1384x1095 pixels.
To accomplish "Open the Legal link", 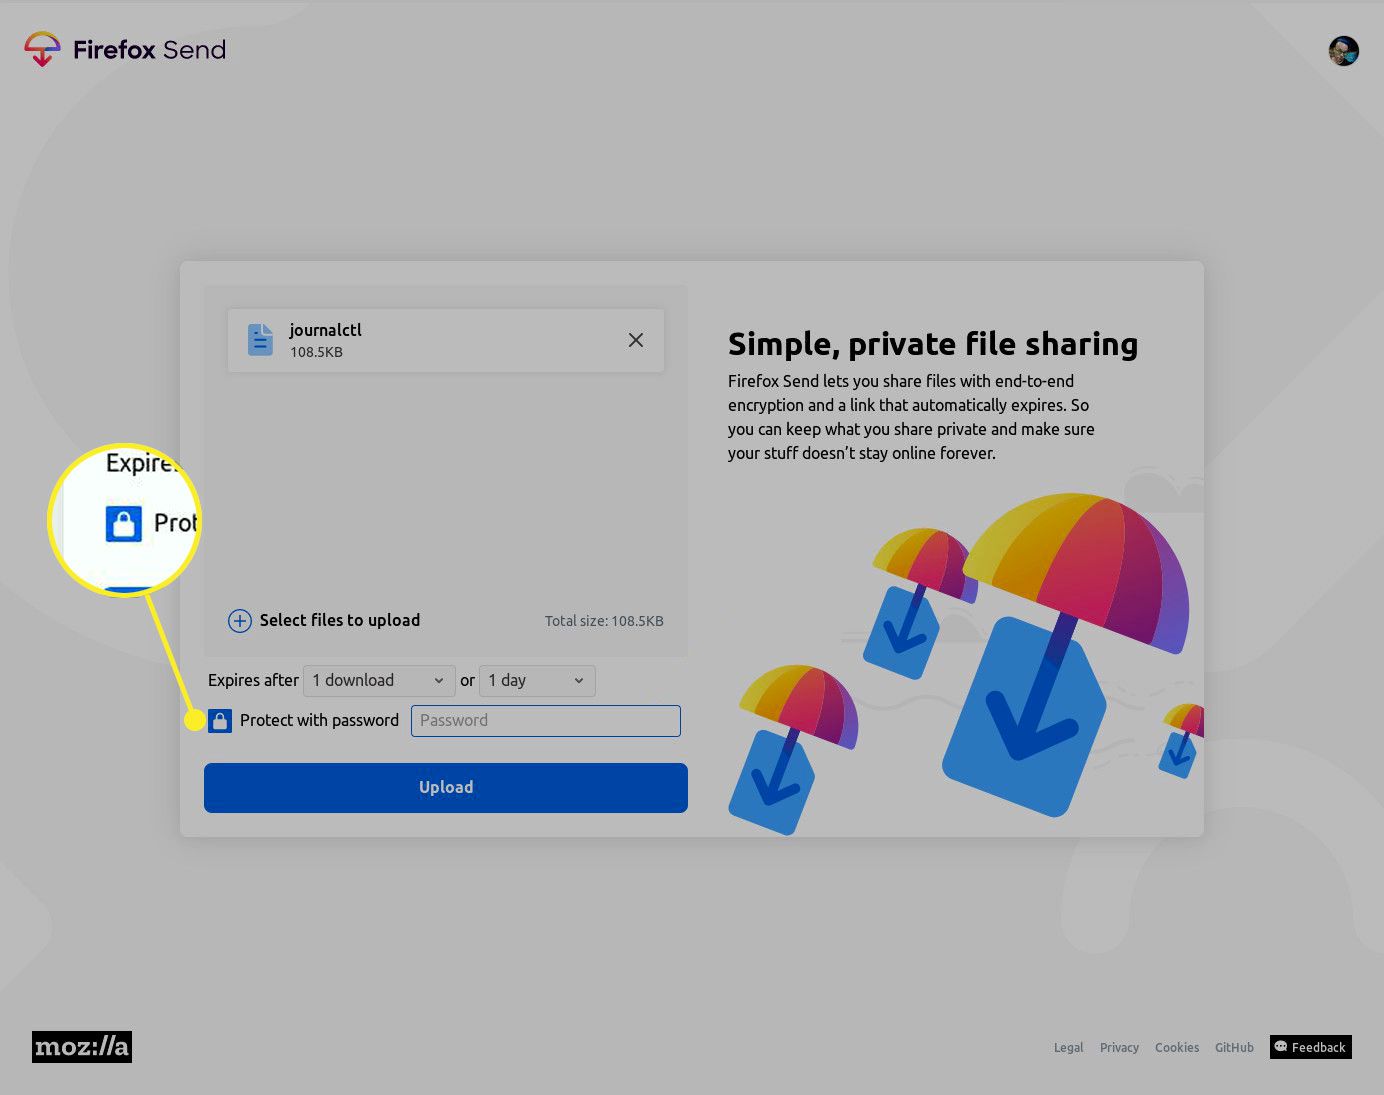I will [x=1068, y=1048].
